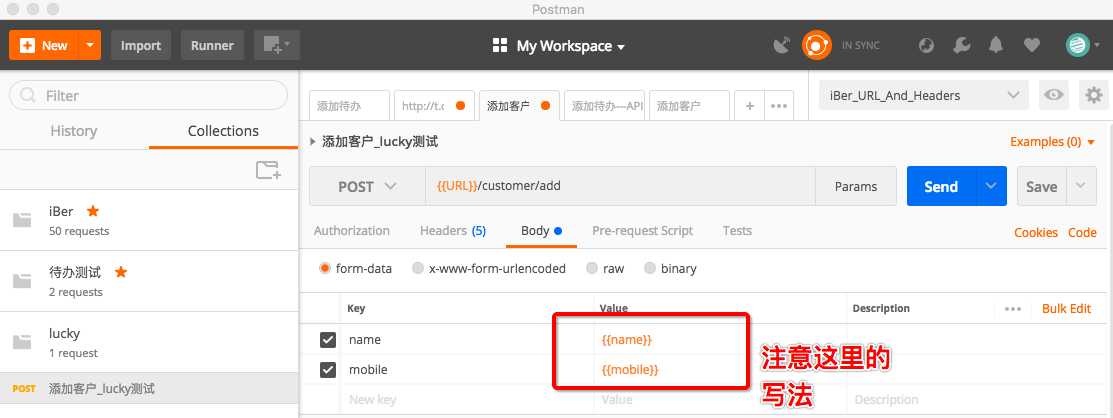1113x418 pixels.
Task: Open the POST method dropdown
Action: coord(367,187)
